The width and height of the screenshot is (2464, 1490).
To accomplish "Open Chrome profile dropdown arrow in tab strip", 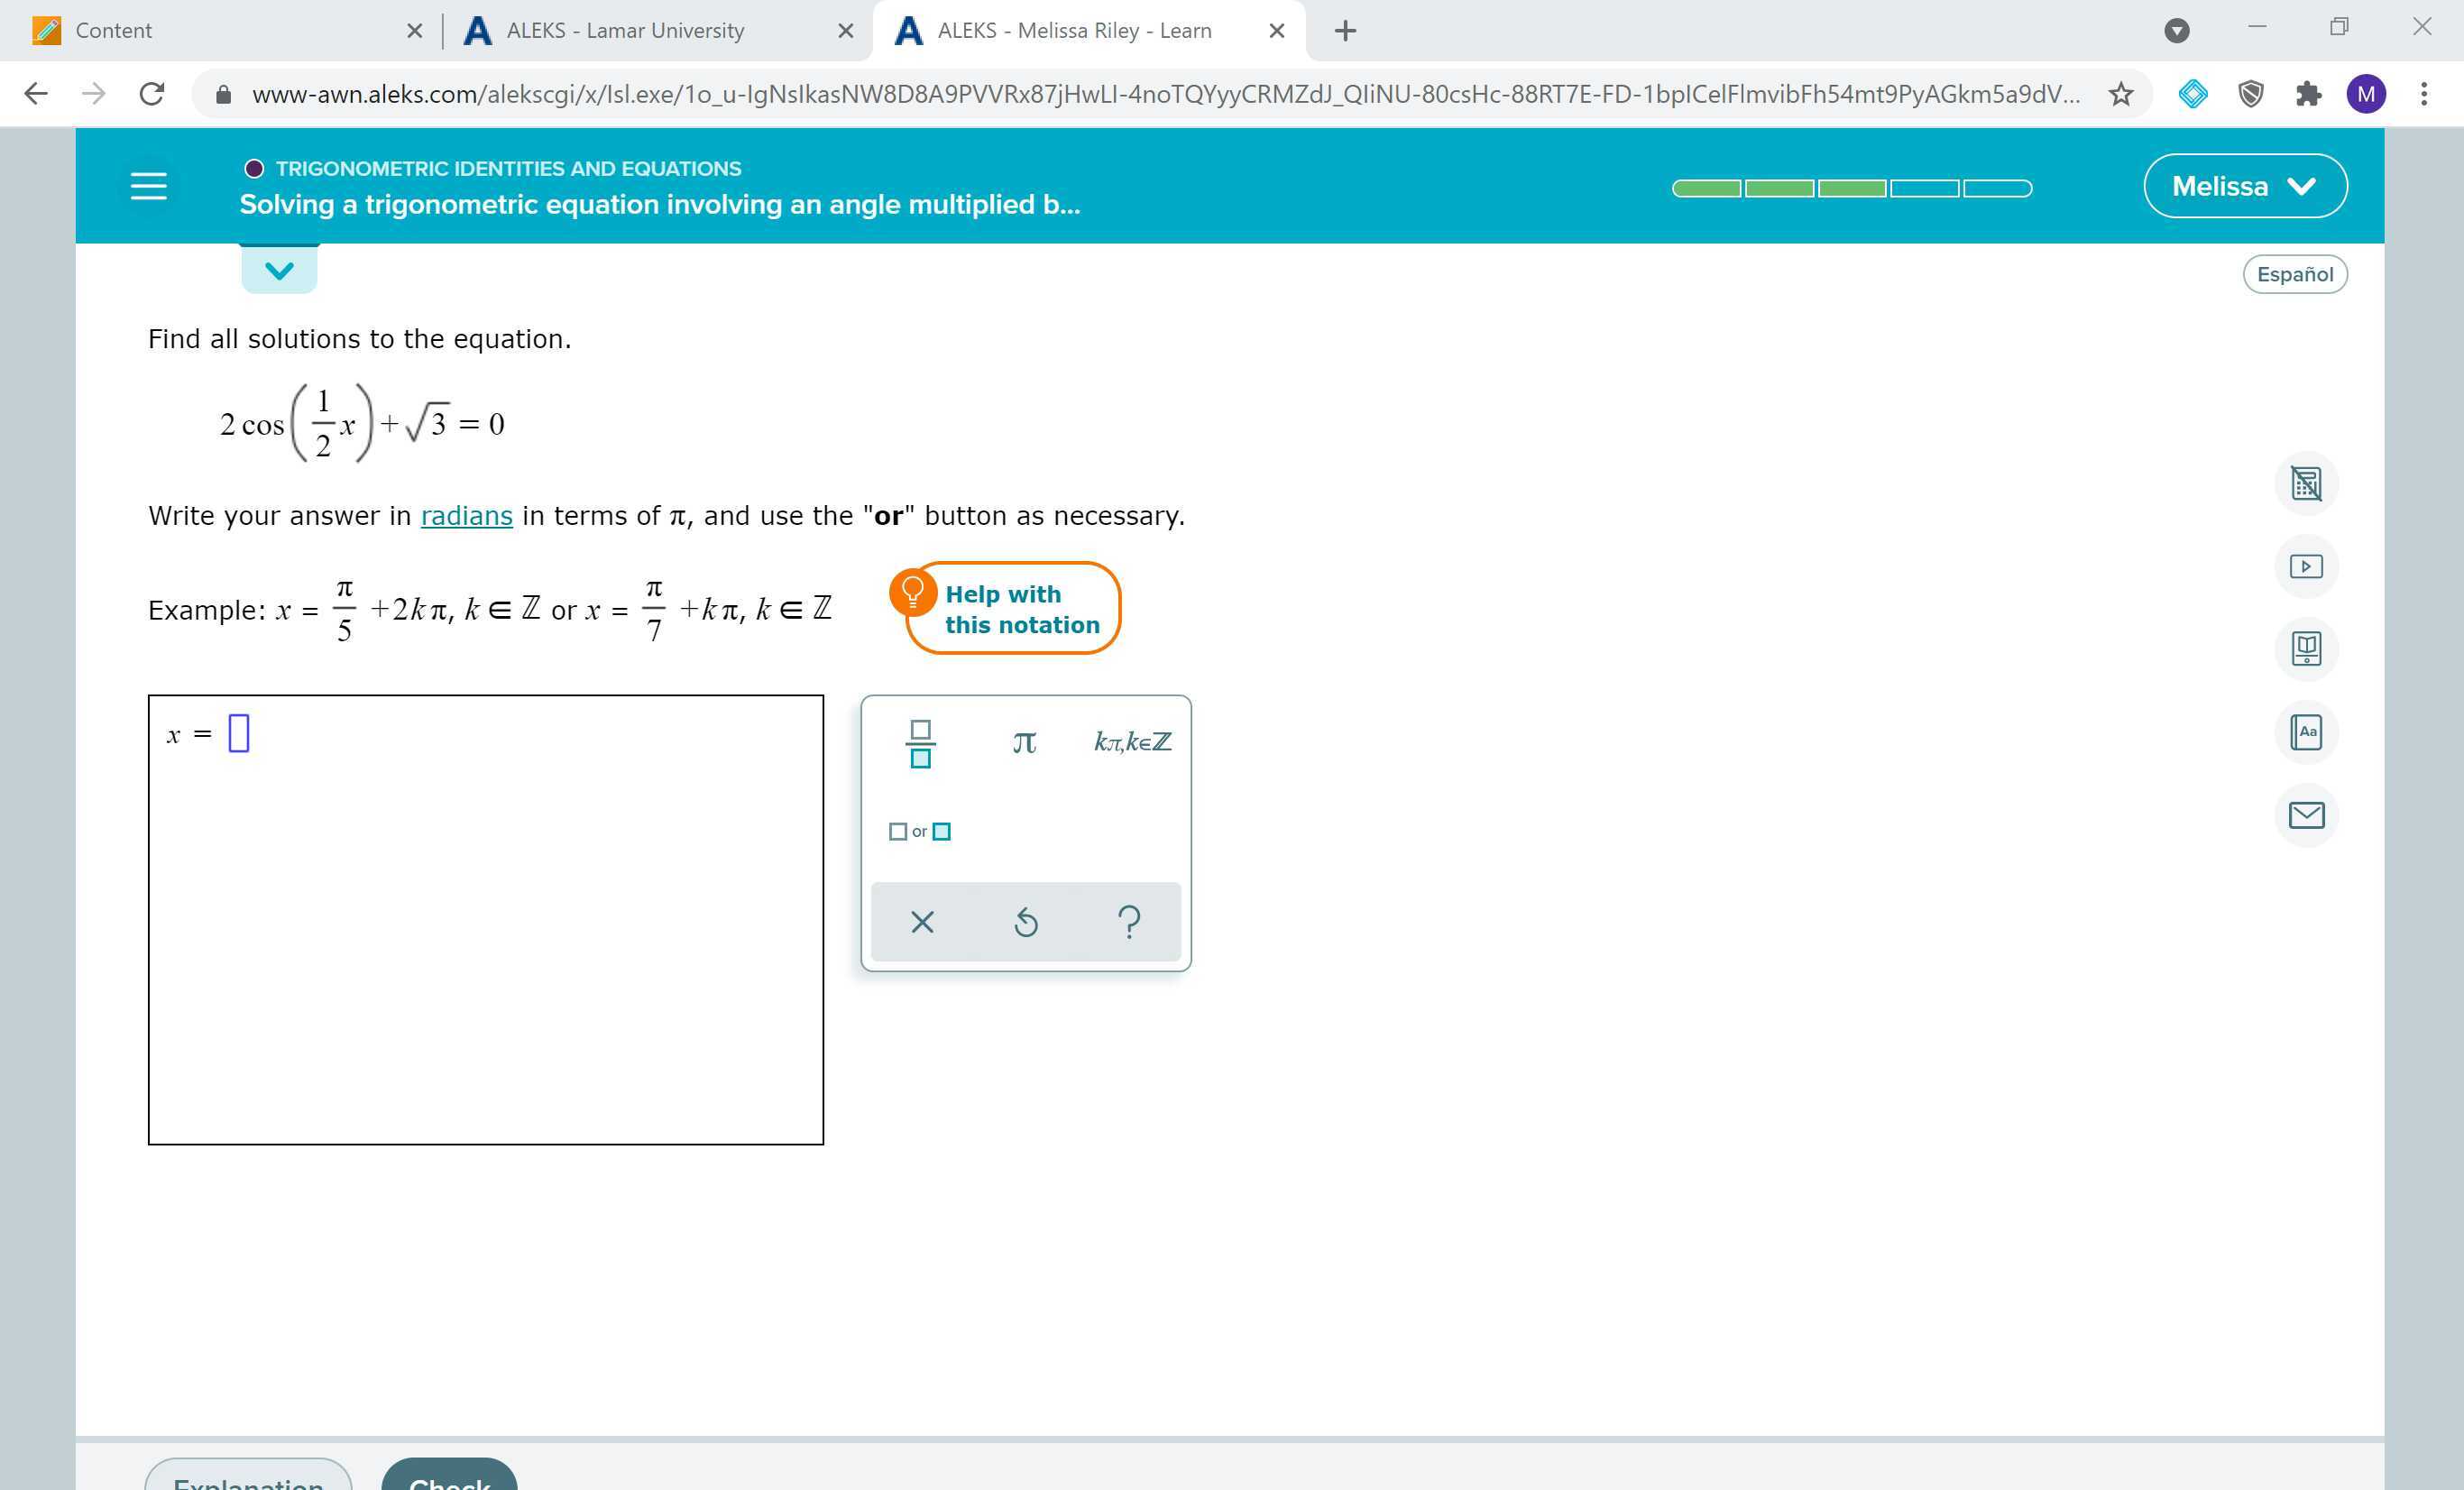I will [2176, 31].
